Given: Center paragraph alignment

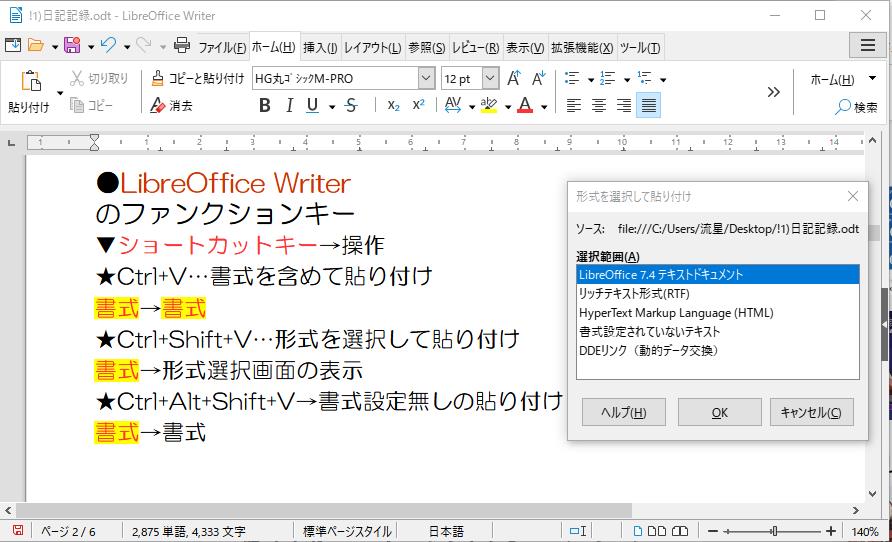Looking at the screenshot, I should pyautogui.click(x=598, y=105).
